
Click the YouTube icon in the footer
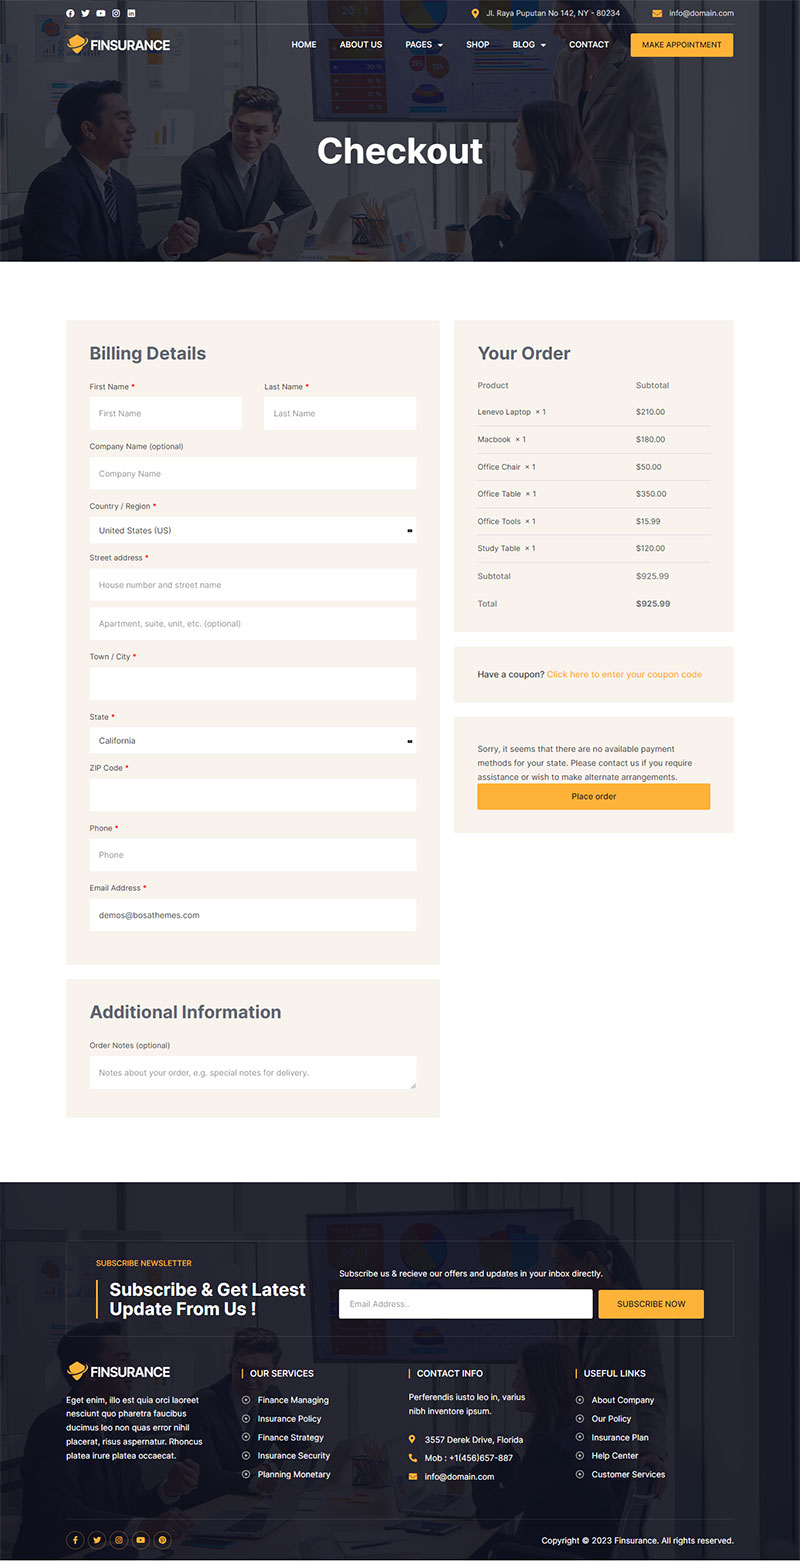141,1540
